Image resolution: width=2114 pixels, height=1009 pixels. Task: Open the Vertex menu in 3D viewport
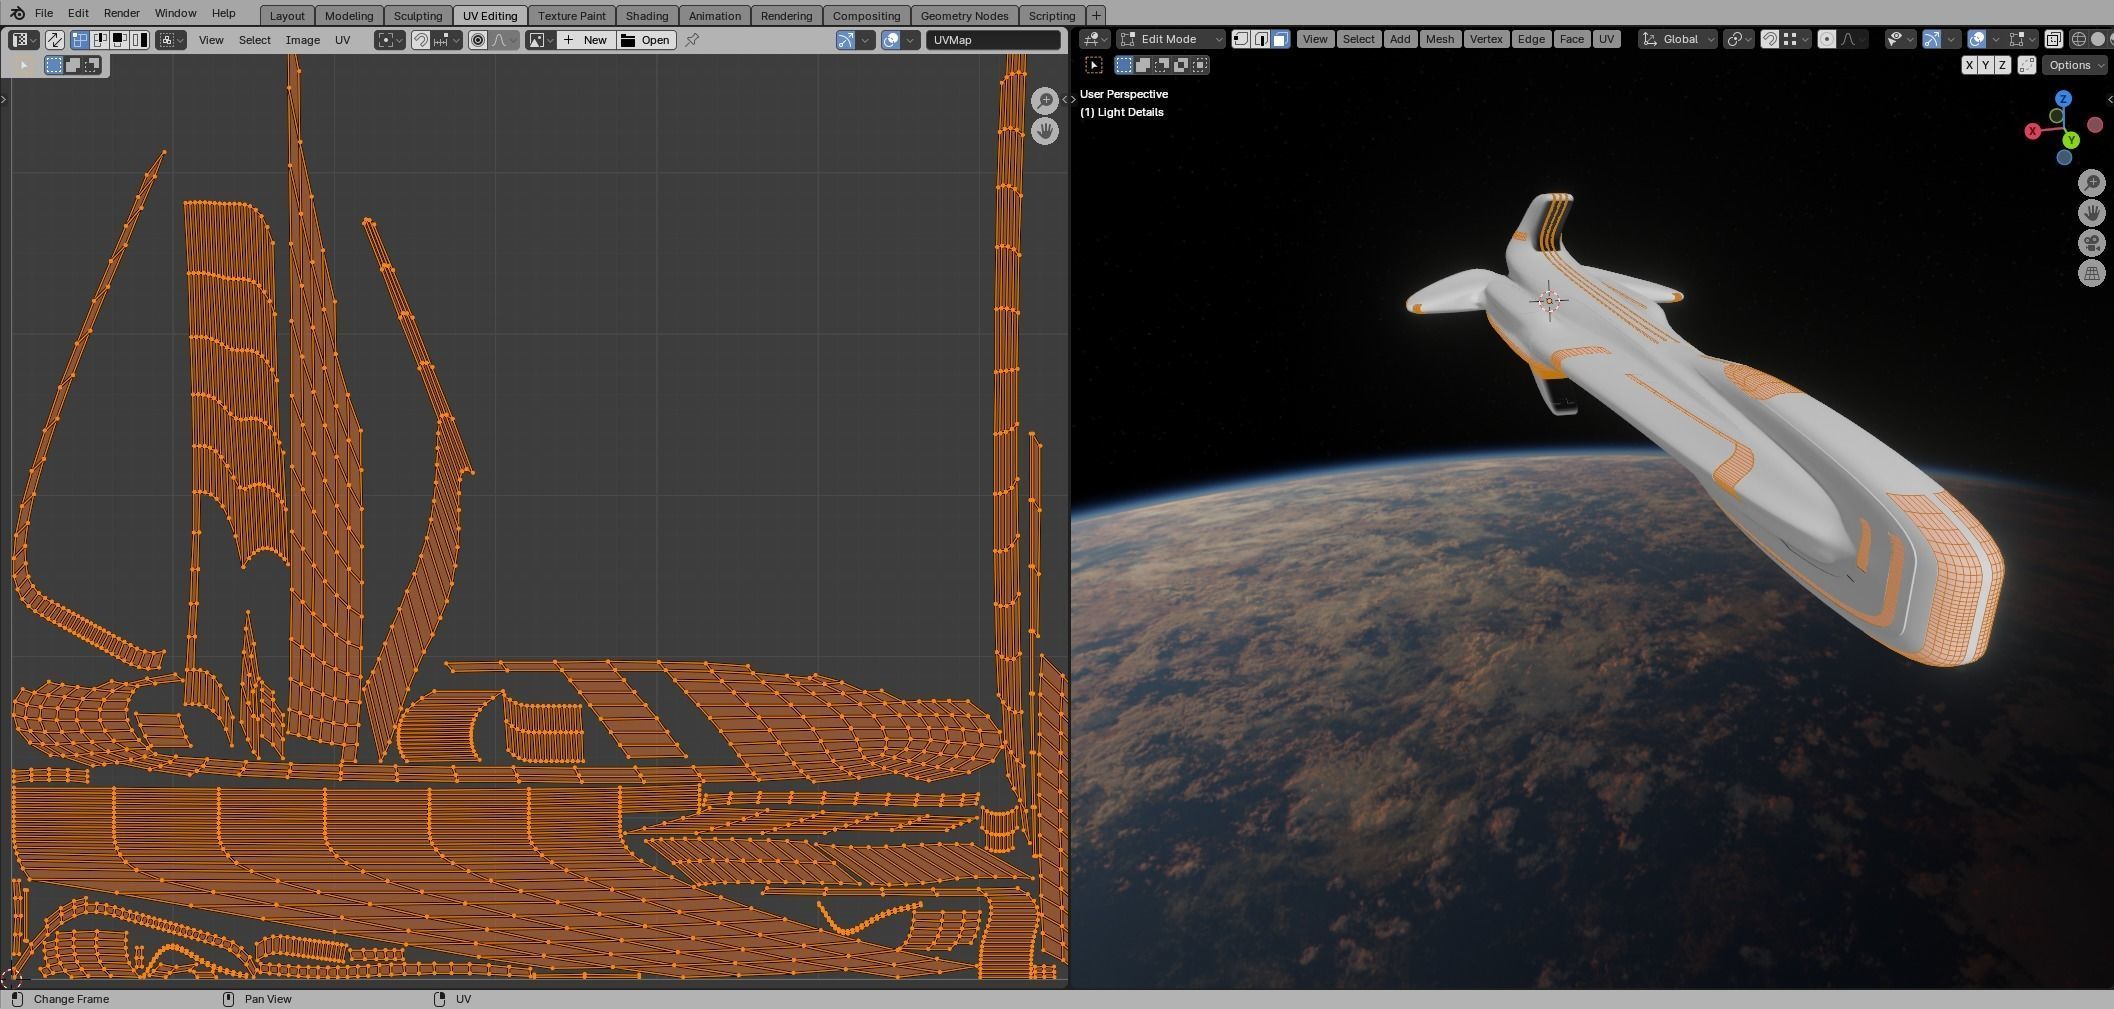[1486, 39]
